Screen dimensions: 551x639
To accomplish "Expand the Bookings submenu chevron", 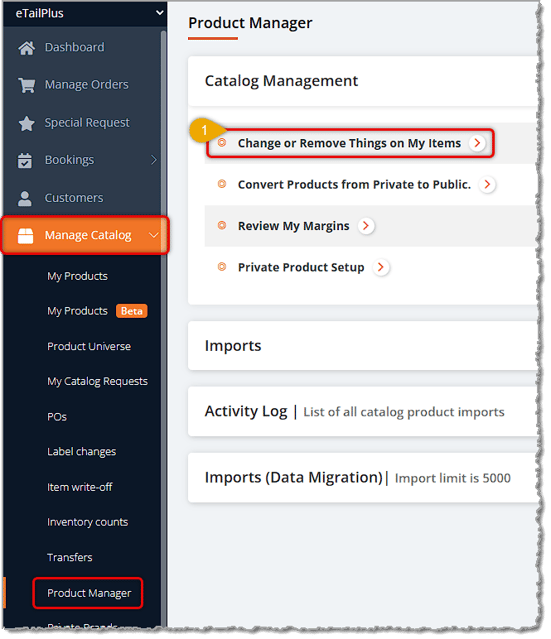I will coord(154,160).
